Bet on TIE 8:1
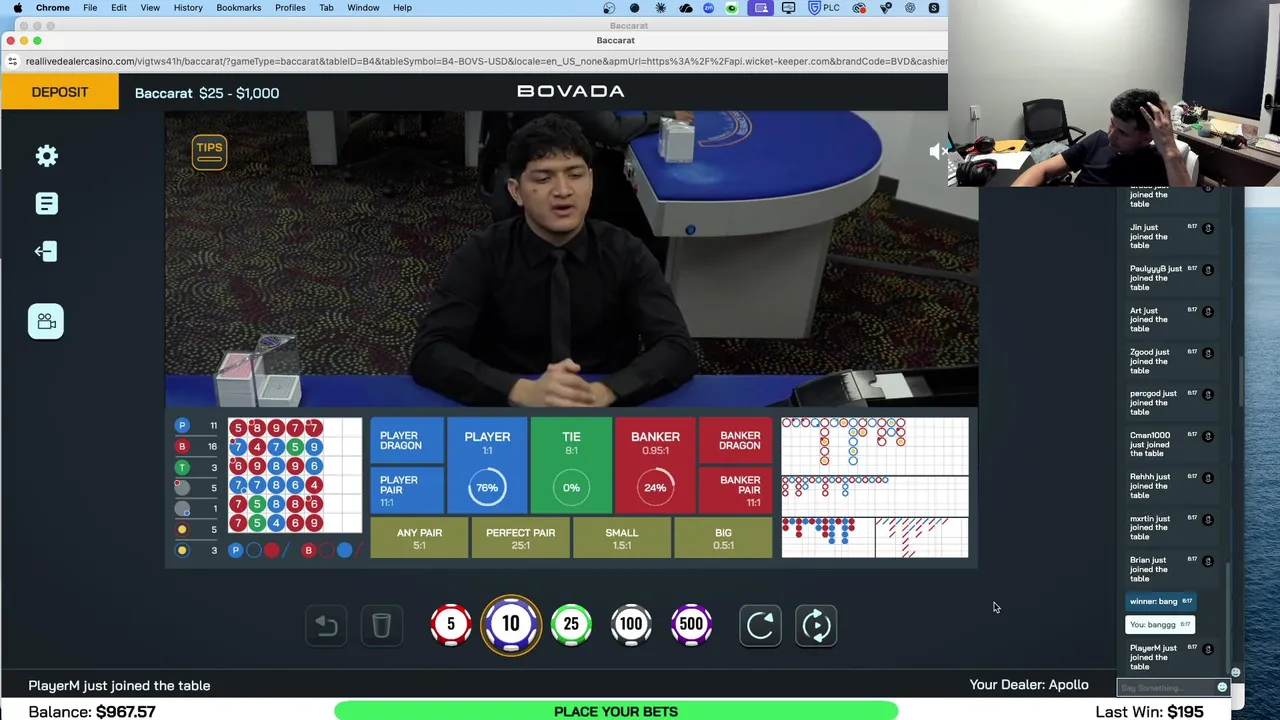 coord(571,468)
